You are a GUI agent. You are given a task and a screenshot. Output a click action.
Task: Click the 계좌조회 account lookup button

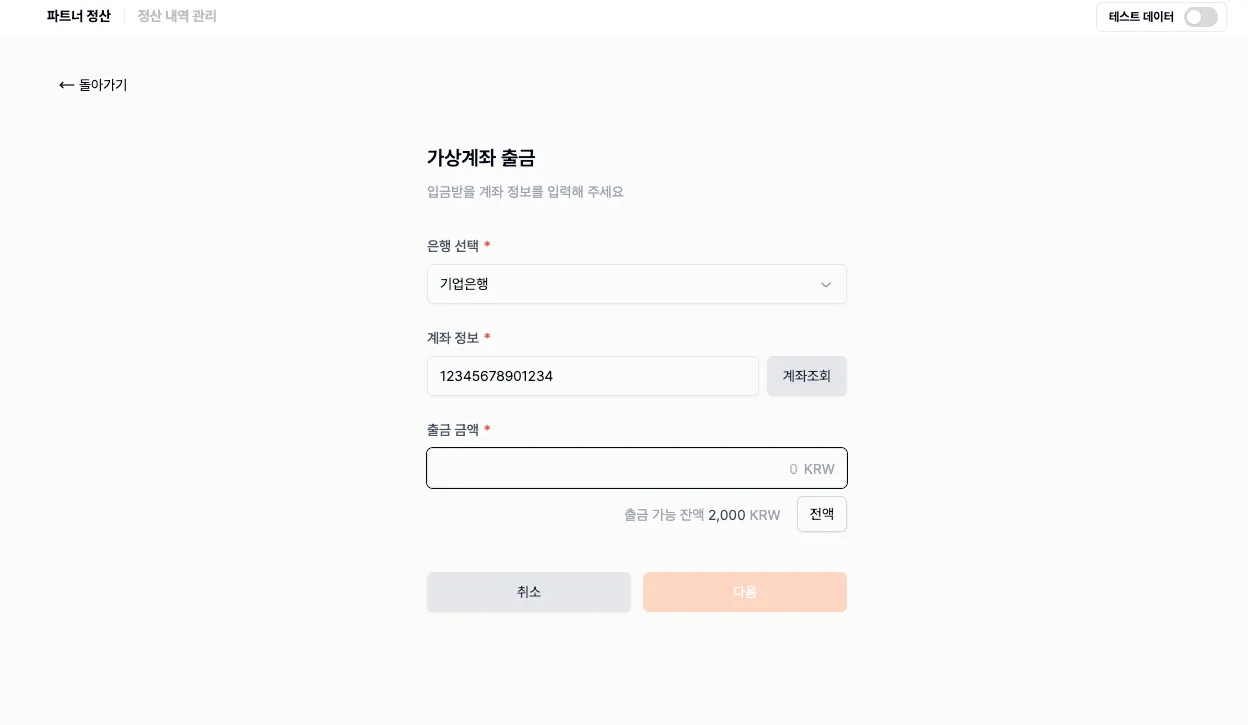point(806,376)
